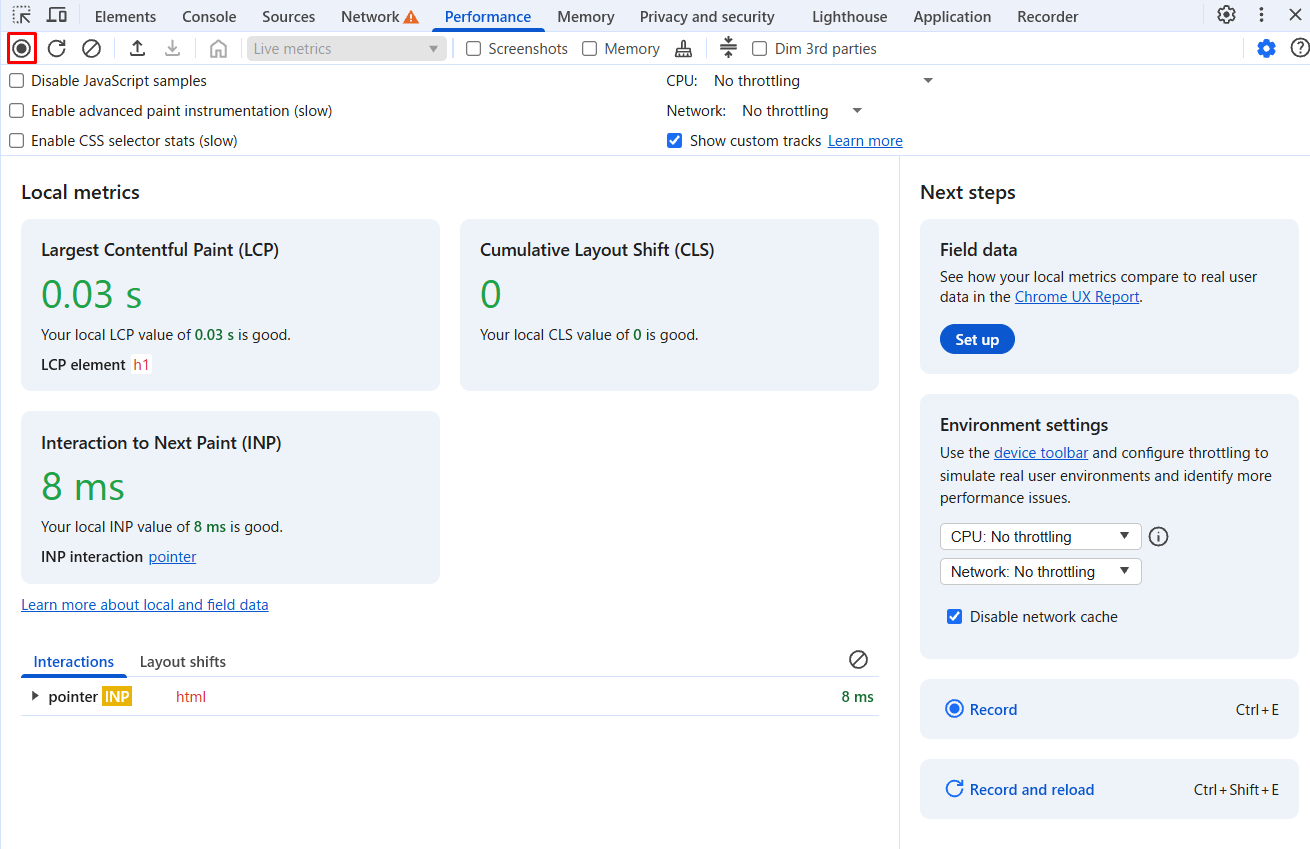Start recording with the toolbar record icon

point(21,48)
